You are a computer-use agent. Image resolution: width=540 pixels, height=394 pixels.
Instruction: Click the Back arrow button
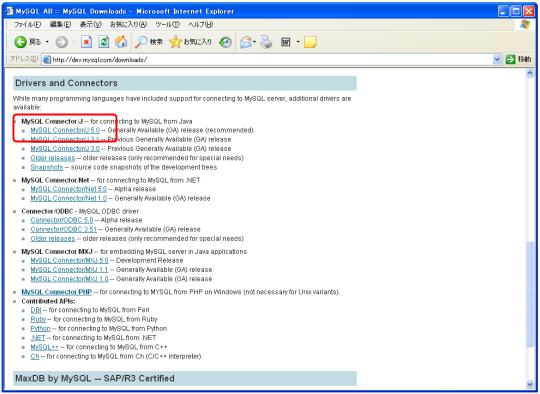(21, 42)
